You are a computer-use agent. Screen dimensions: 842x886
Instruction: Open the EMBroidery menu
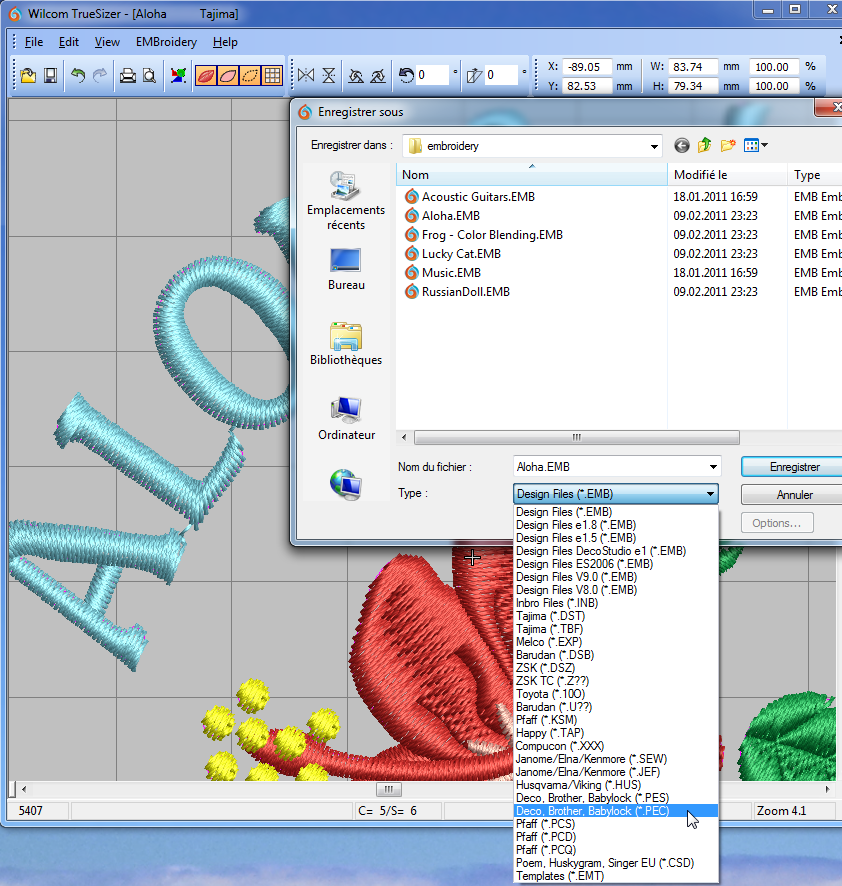[166, 42]
